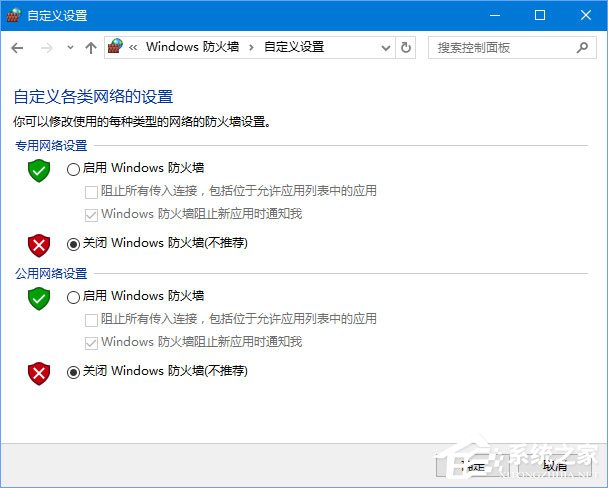Go up one level with up arrow
Image resolution: width=608 pixels, height=488 pixels.
(91, 48)
